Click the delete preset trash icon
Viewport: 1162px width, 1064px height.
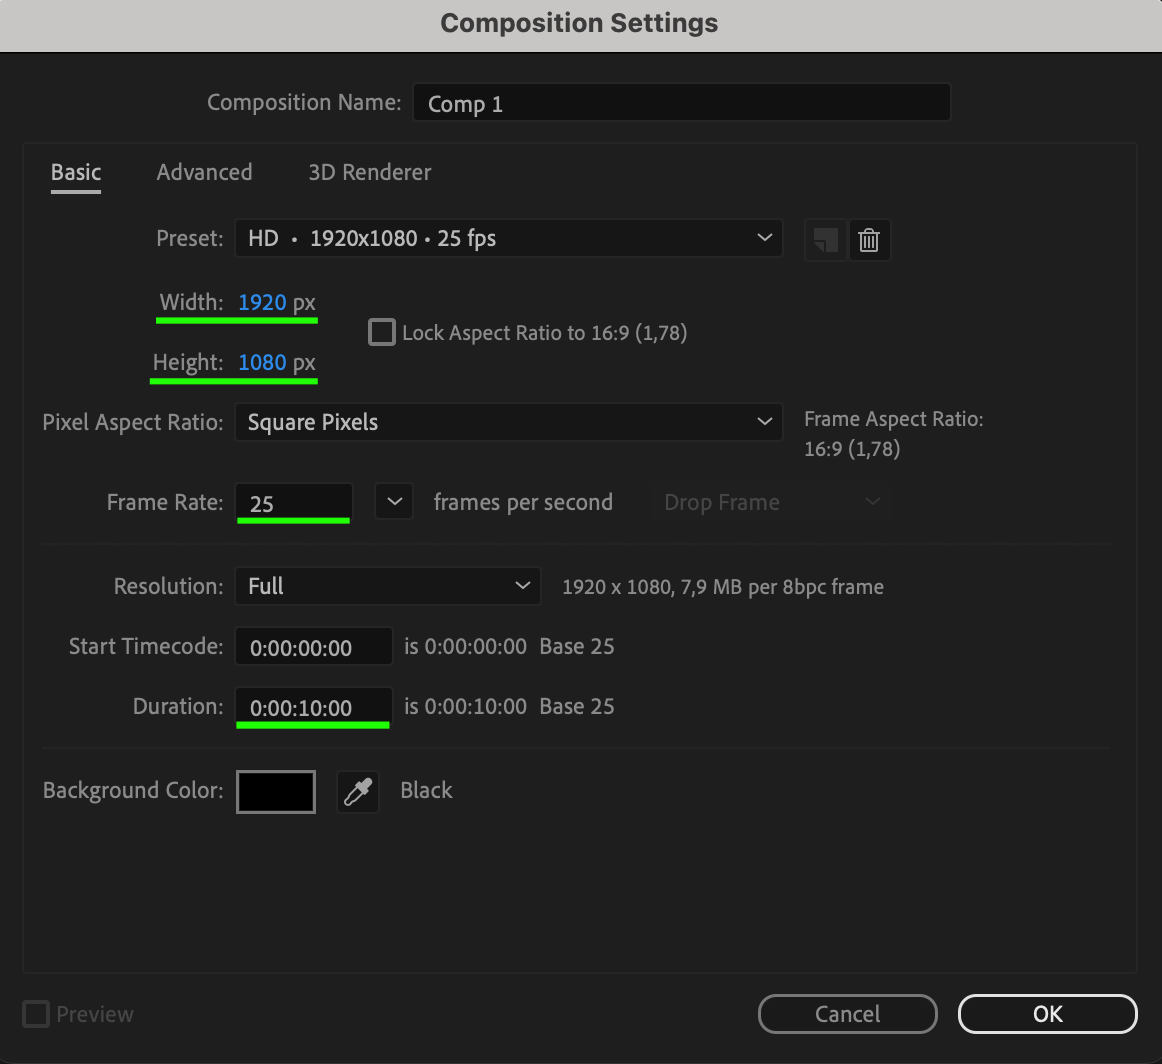(x=869, y=240)
